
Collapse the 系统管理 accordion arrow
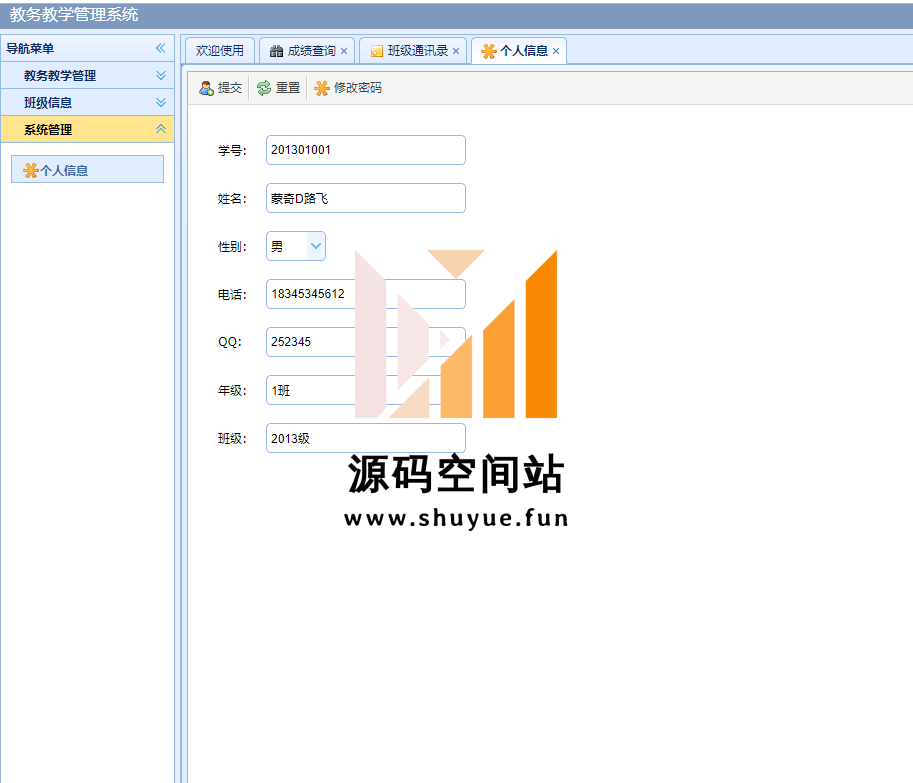[161, 129]
